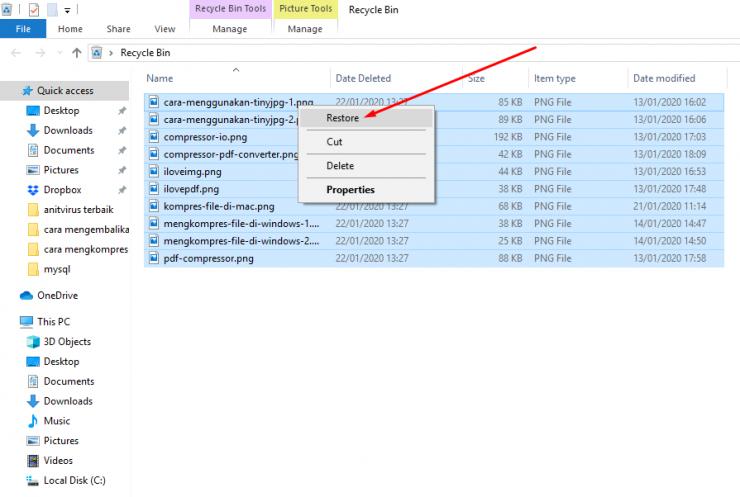Click the cara-menggunakan-tinyjpg-2 file icon
Screen dimensions: 740x497
pyautogui.click(x=154, y=119)
